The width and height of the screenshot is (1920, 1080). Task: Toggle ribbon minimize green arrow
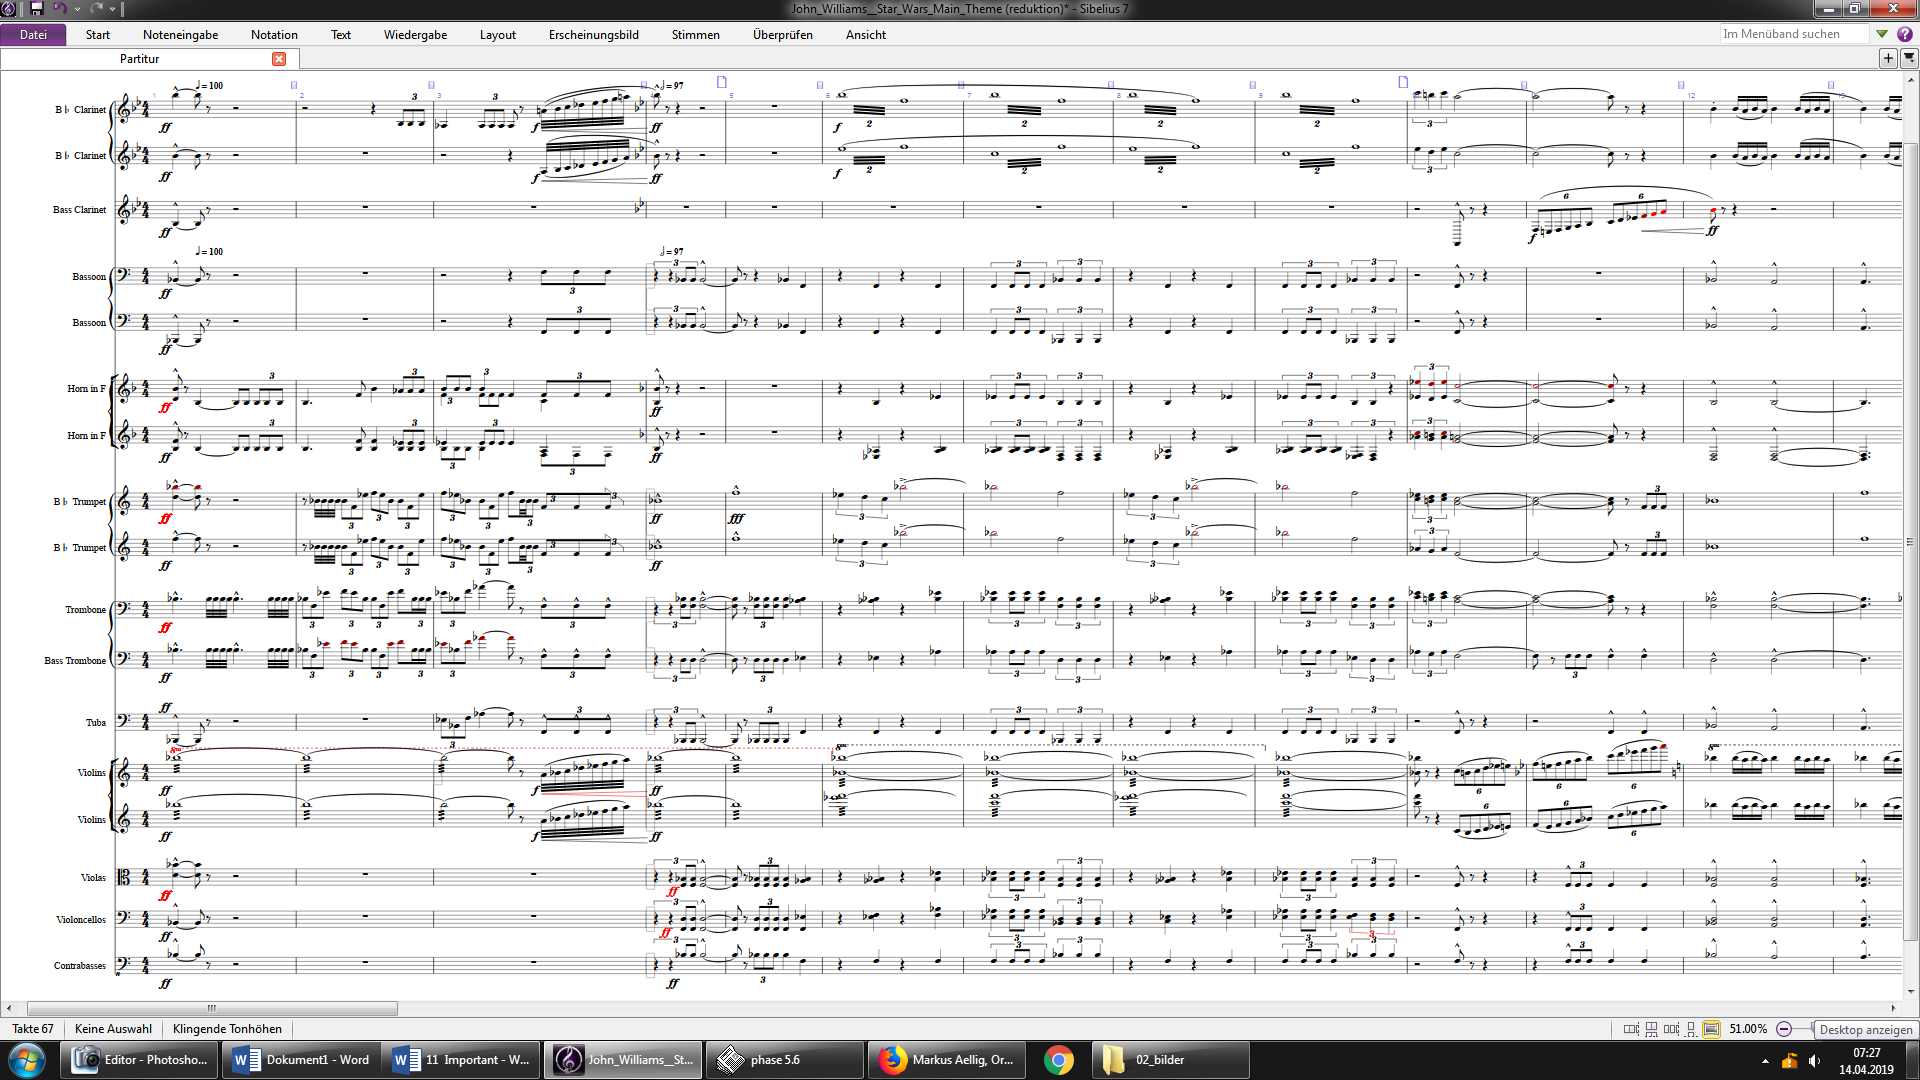[1882, 34]
